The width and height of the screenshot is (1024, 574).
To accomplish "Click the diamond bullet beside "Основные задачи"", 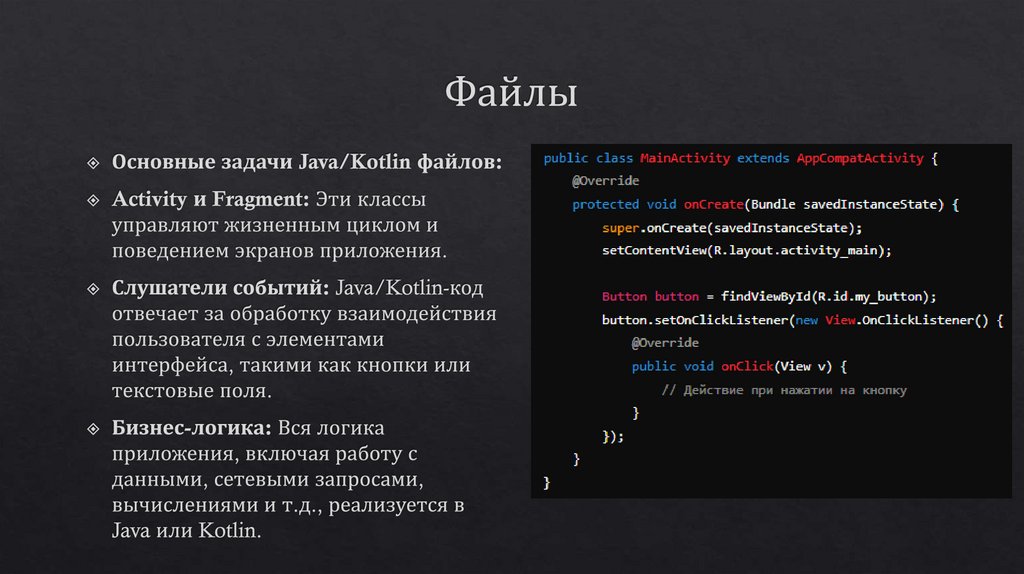I will click(93, 163).
